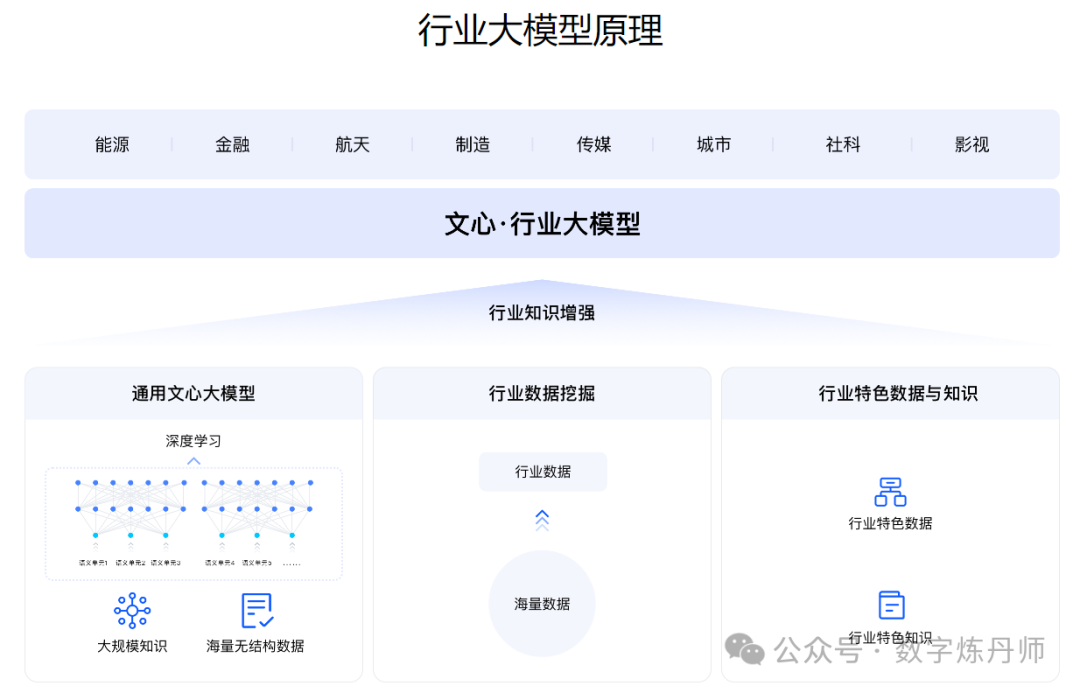The height and width of the screenshot is (693, 1080).
Task: Click the unstructured data document checkmark icon
Action: click(257, 610)
